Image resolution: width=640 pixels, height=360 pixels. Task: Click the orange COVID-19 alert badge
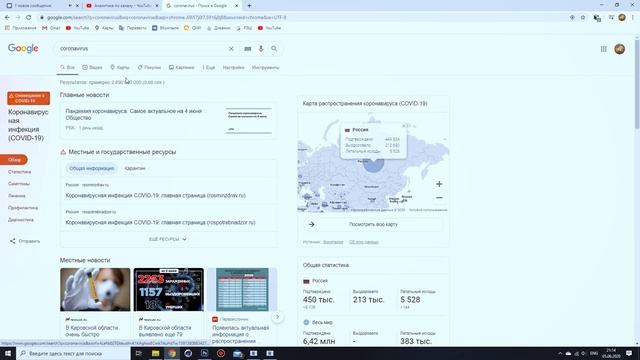pos(29,98)
